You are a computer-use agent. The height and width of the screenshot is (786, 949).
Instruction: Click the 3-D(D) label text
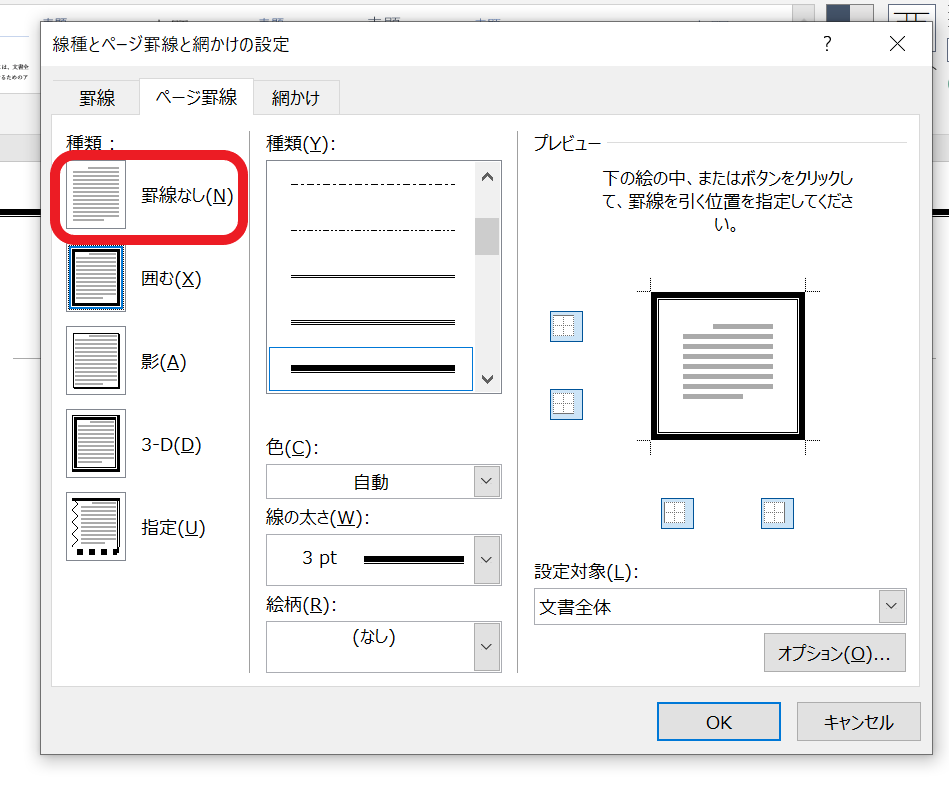pyautogui.click(x=171, y=444)
